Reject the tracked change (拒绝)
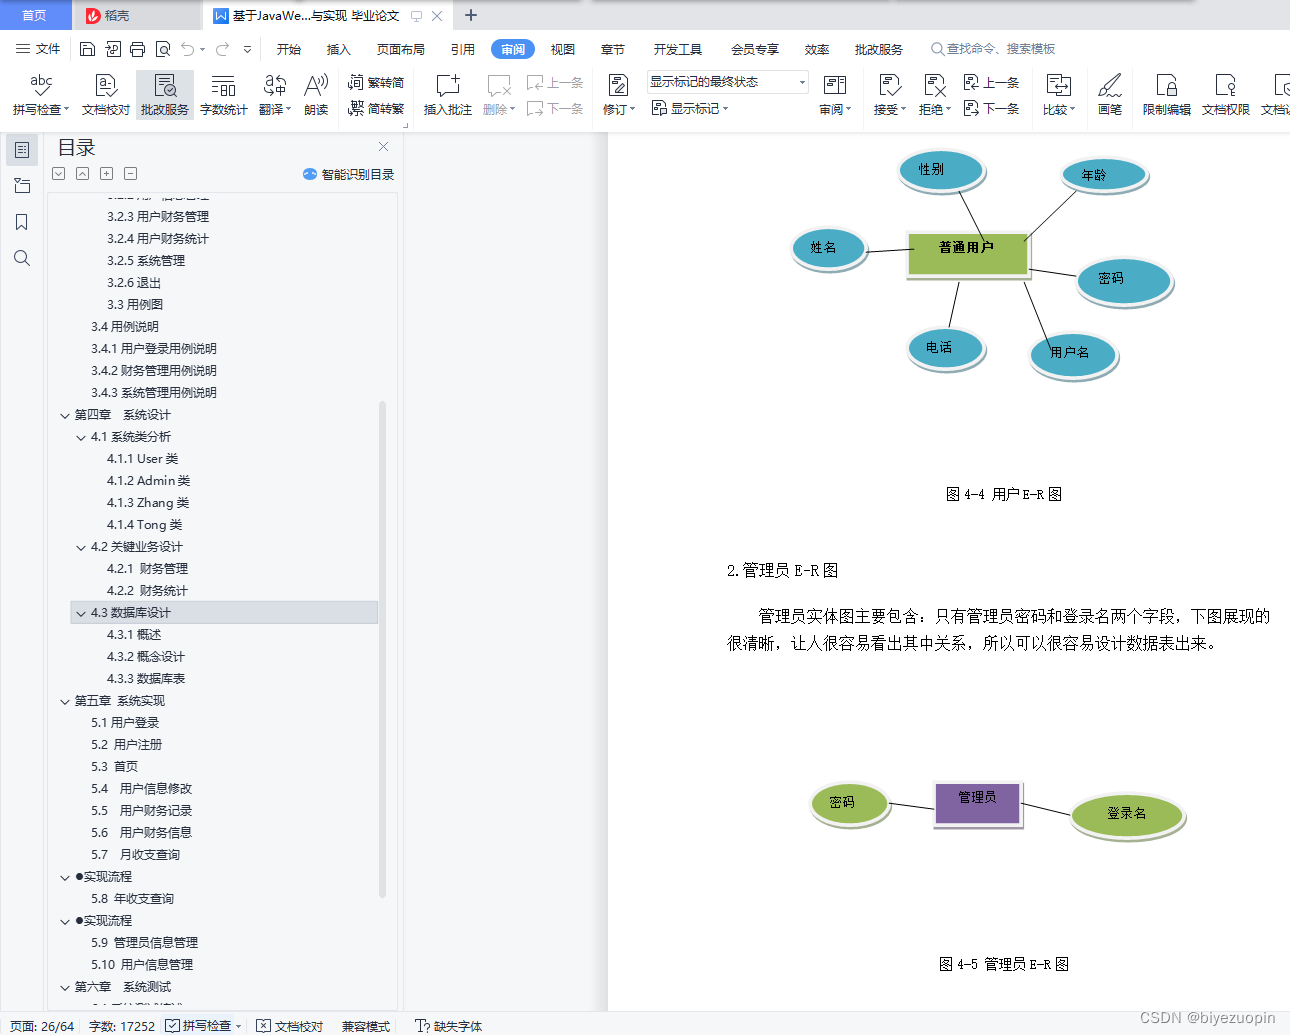The height and width of the screenshot is (1035, 1290). (x=935, y=95)
